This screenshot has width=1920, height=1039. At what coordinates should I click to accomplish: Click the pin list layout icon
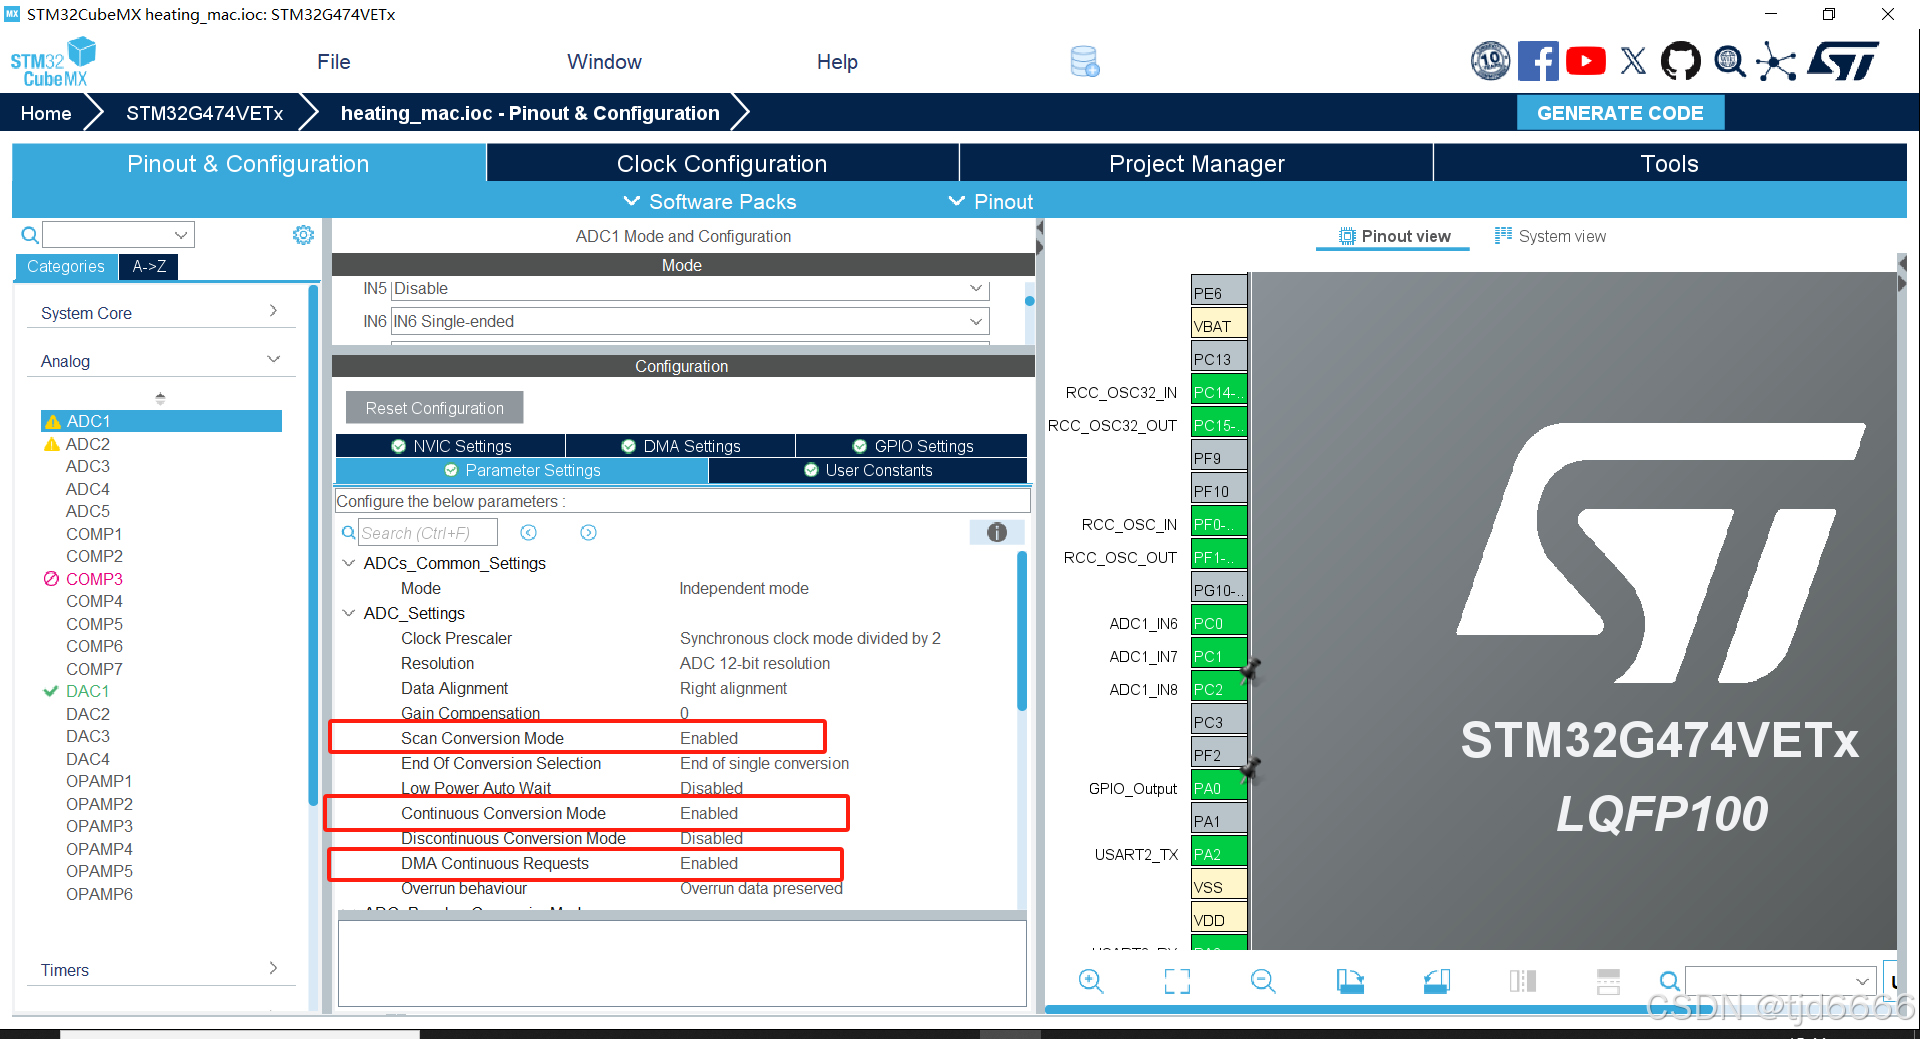click(1608, 981)
